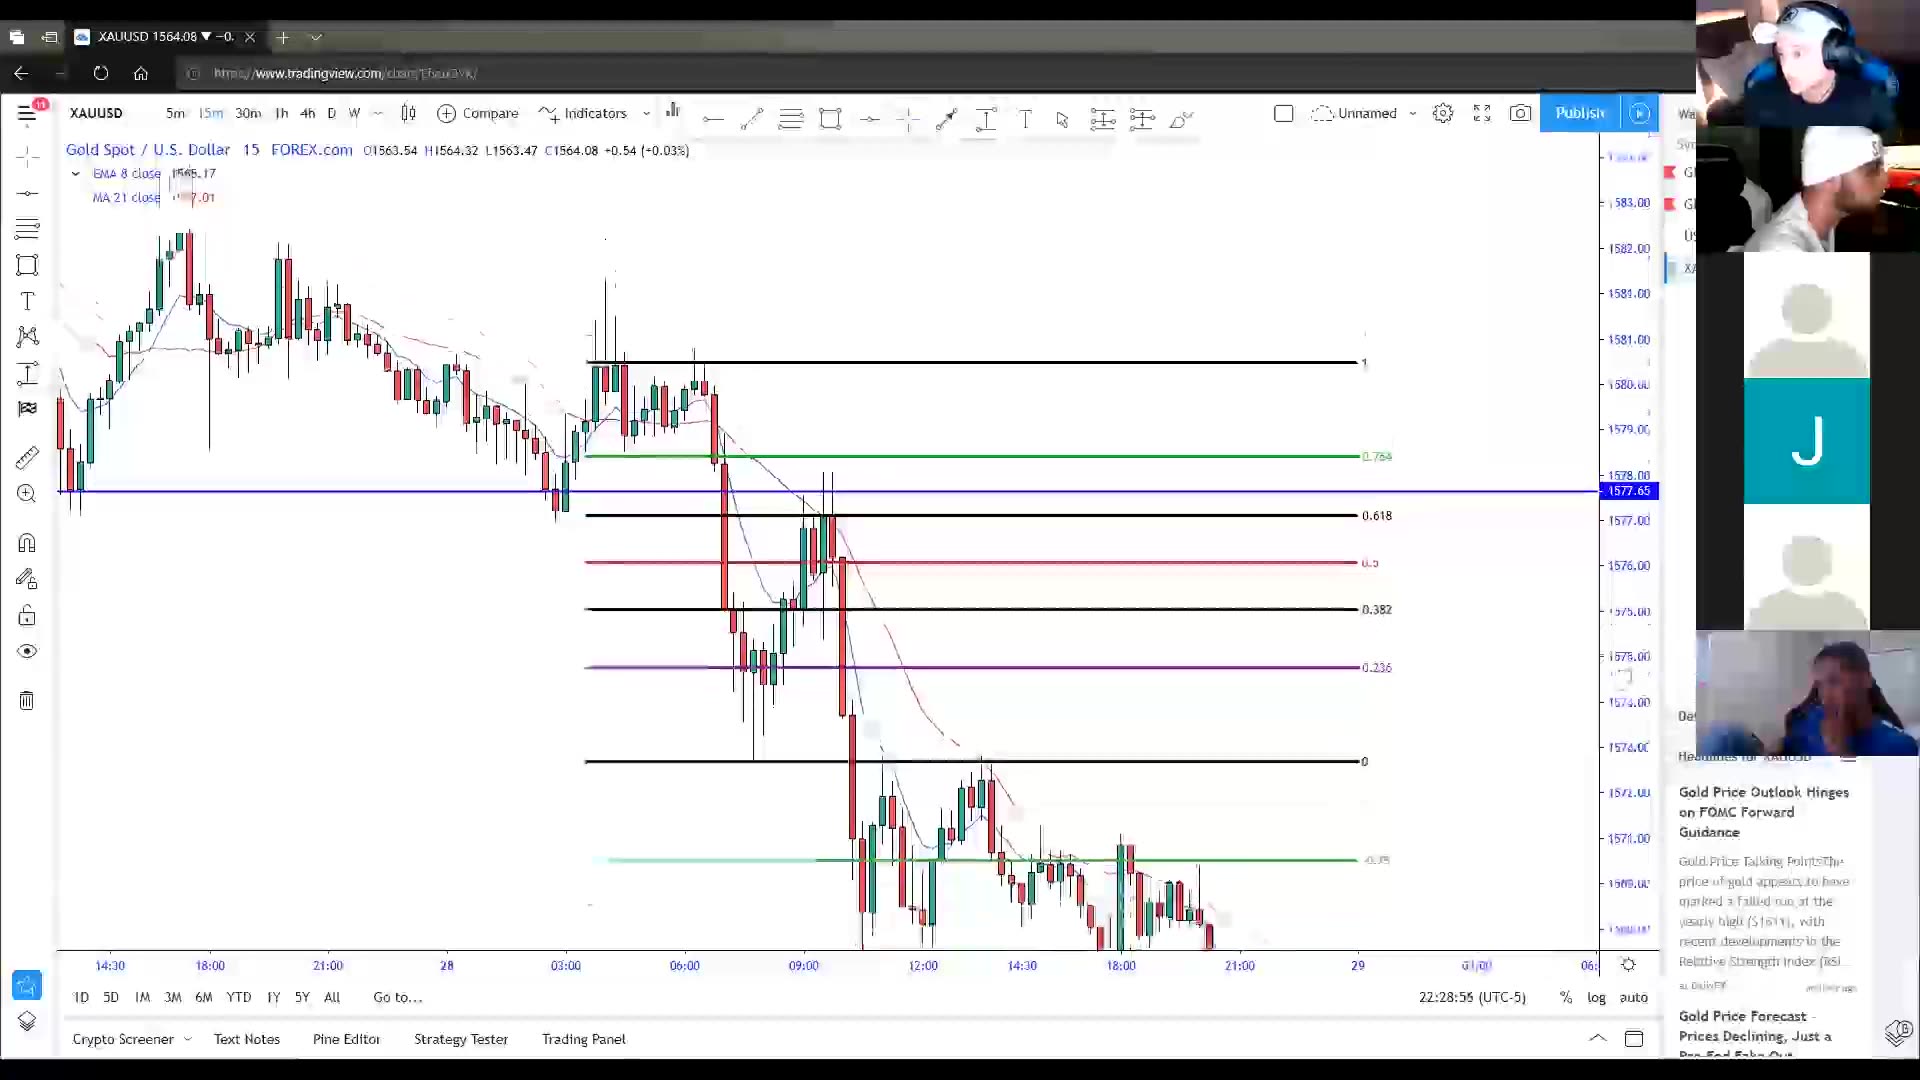Open the Strategy Tester panel
This screenshot has height=1080, width=1920.
point(461,1039)
